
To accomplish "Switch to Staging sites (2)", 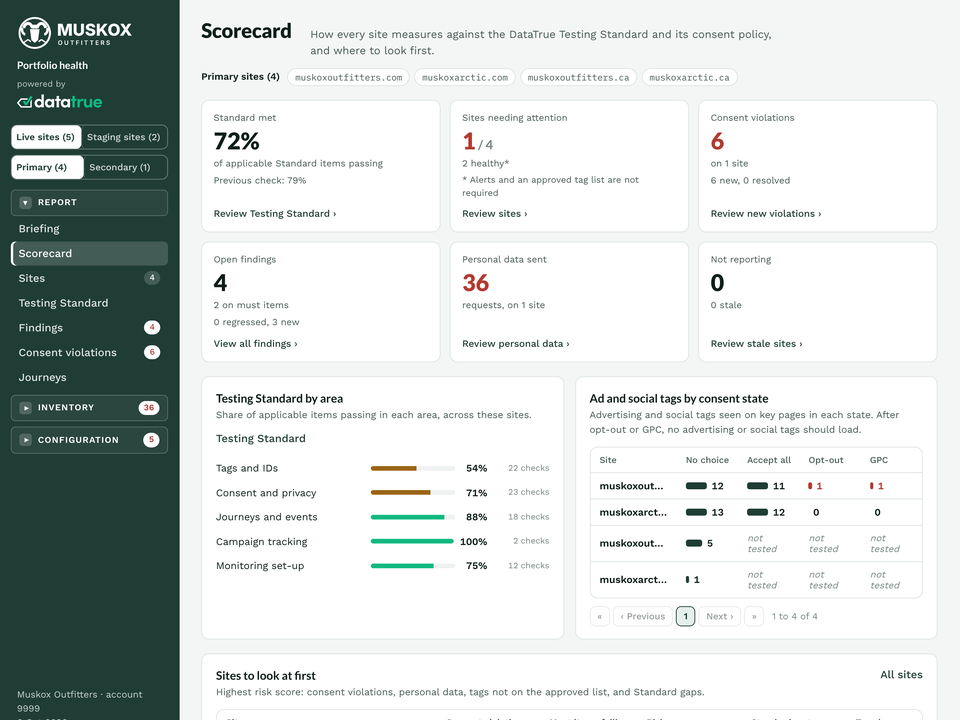I will point(123,137).
